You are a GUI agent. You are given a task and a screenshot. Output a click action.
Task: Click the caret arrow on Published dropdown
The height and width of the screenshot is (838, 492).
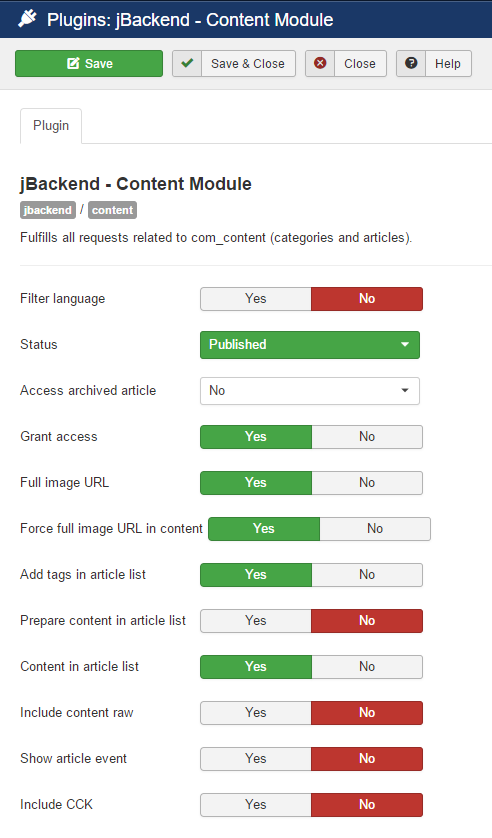405,345
